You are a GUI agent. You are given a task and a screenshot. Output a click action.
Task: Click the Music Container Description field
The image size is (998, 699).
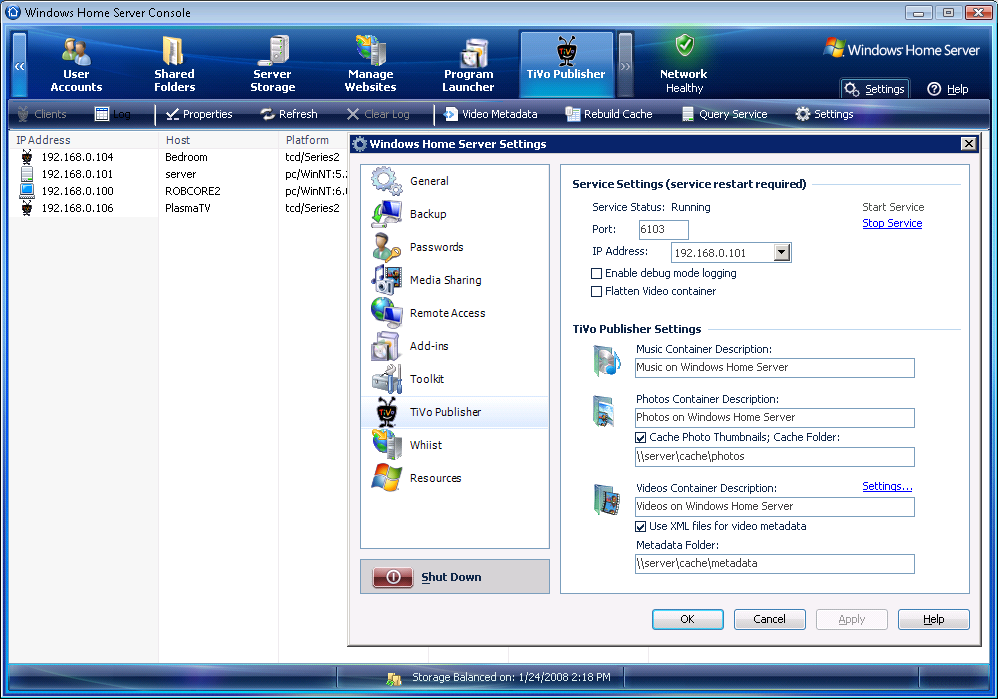(775, 367)
